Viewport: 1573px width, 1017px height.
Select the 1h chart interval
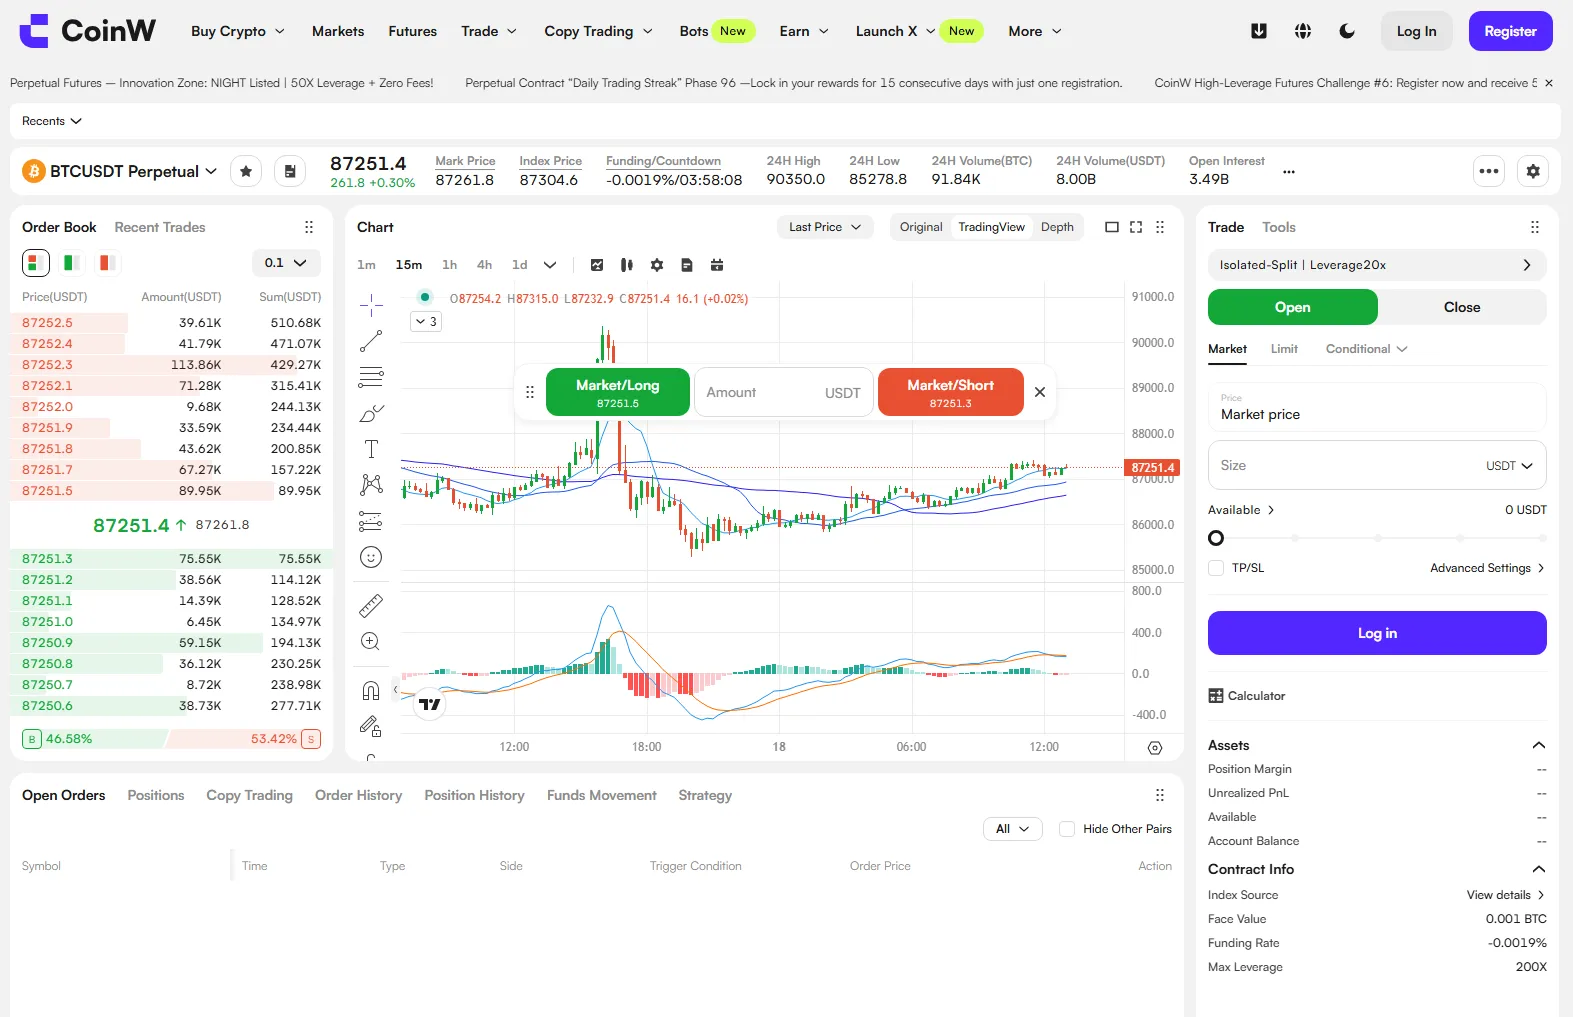tap(450, 265)
